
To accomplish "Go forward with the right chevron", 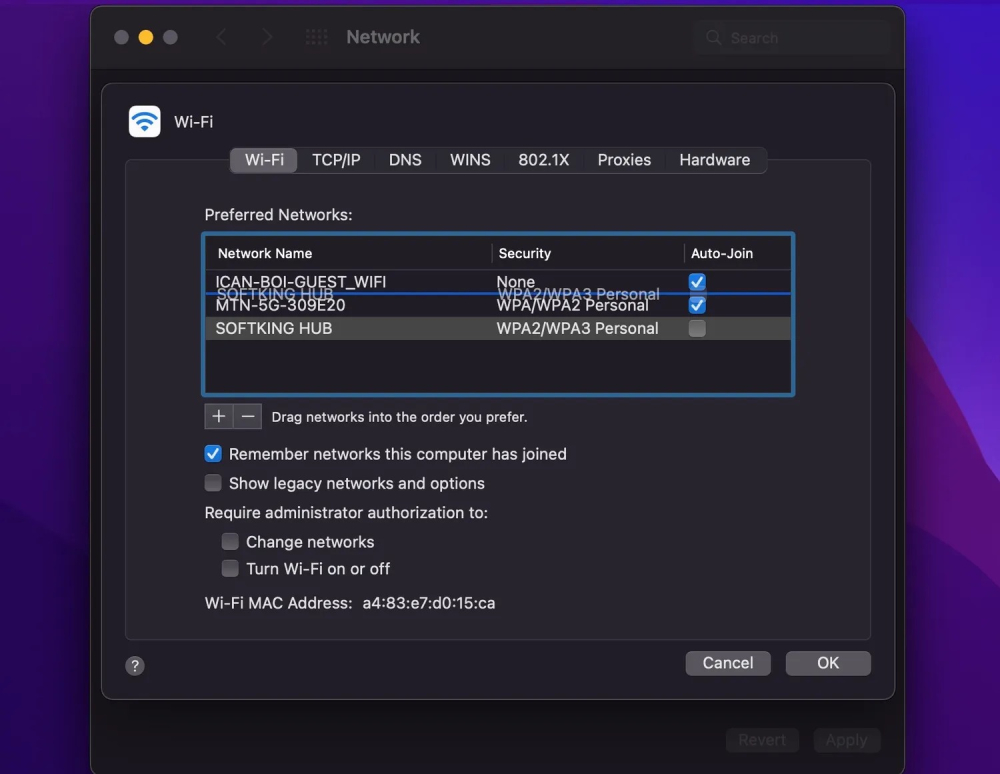I will coord(266,37).
